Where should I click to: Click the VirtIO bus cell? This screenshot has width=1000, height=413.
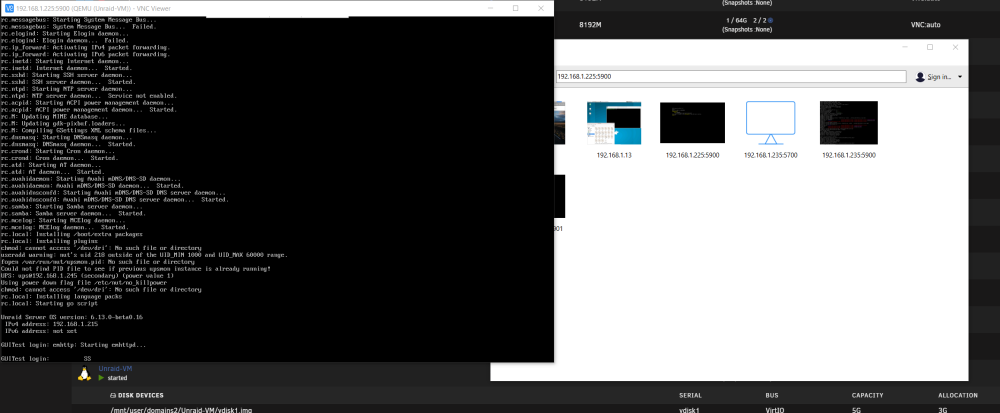[775, 410]
